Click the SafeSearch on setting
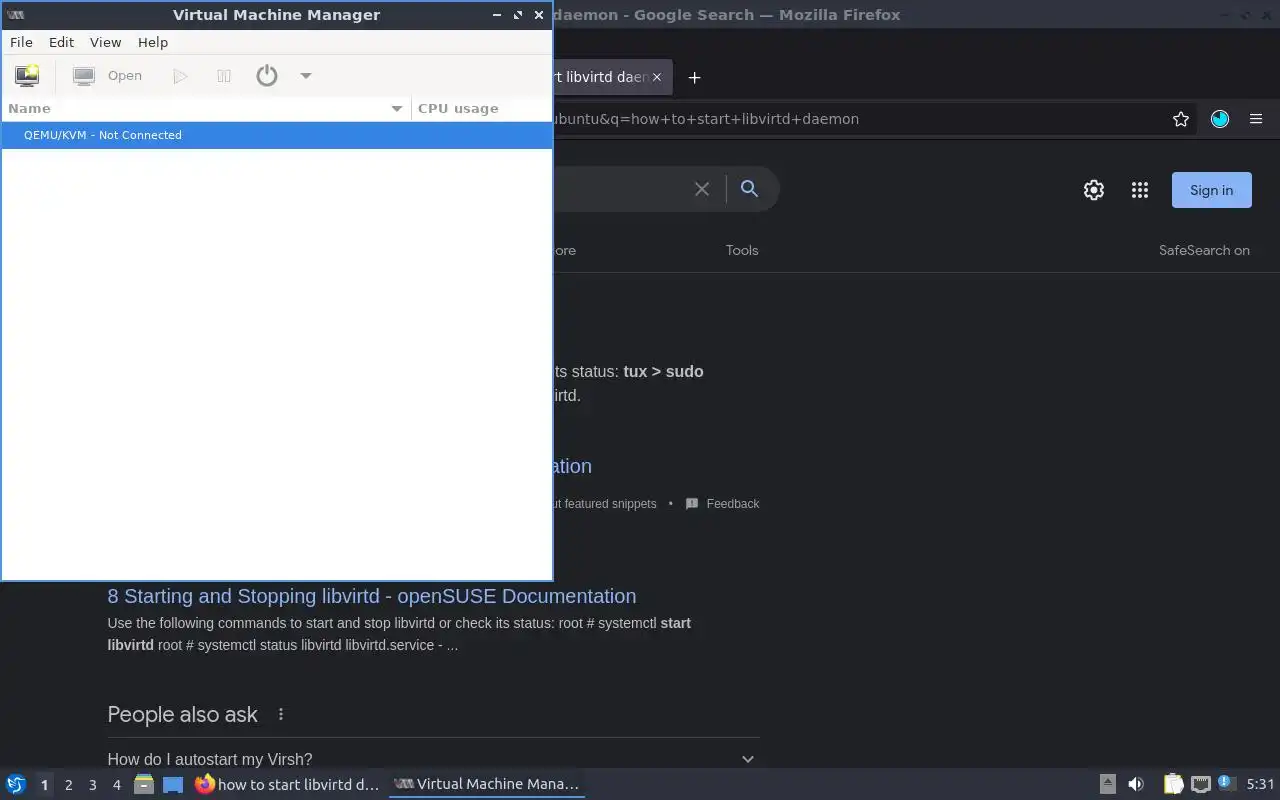Image resolution: width=1280 pixels, height=800 pixels. 1204,250
